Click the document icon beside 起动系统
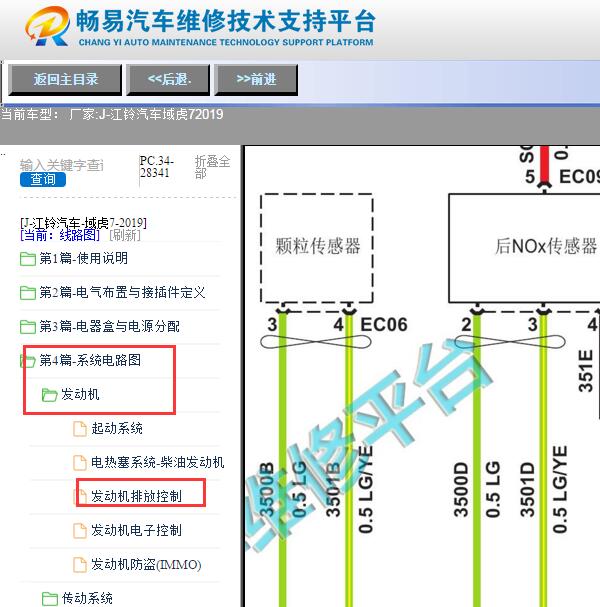Viewport: 600px width, 607px height. (x=80, y=429)
